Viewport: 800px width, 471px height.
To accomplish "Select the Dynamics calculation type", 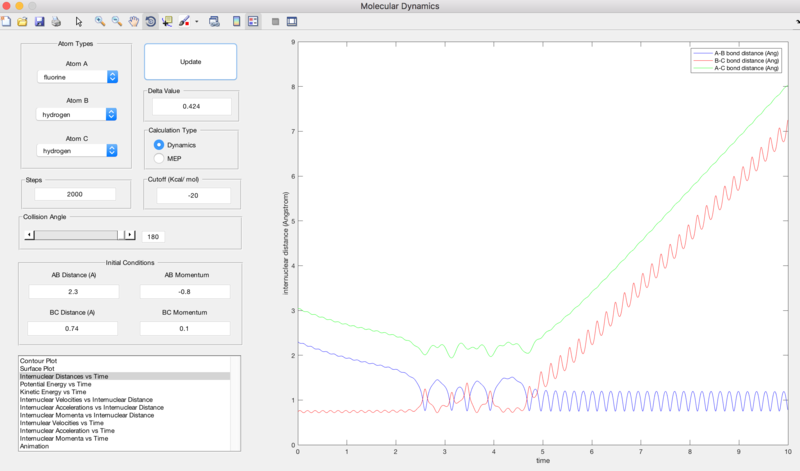I will 158,145.
